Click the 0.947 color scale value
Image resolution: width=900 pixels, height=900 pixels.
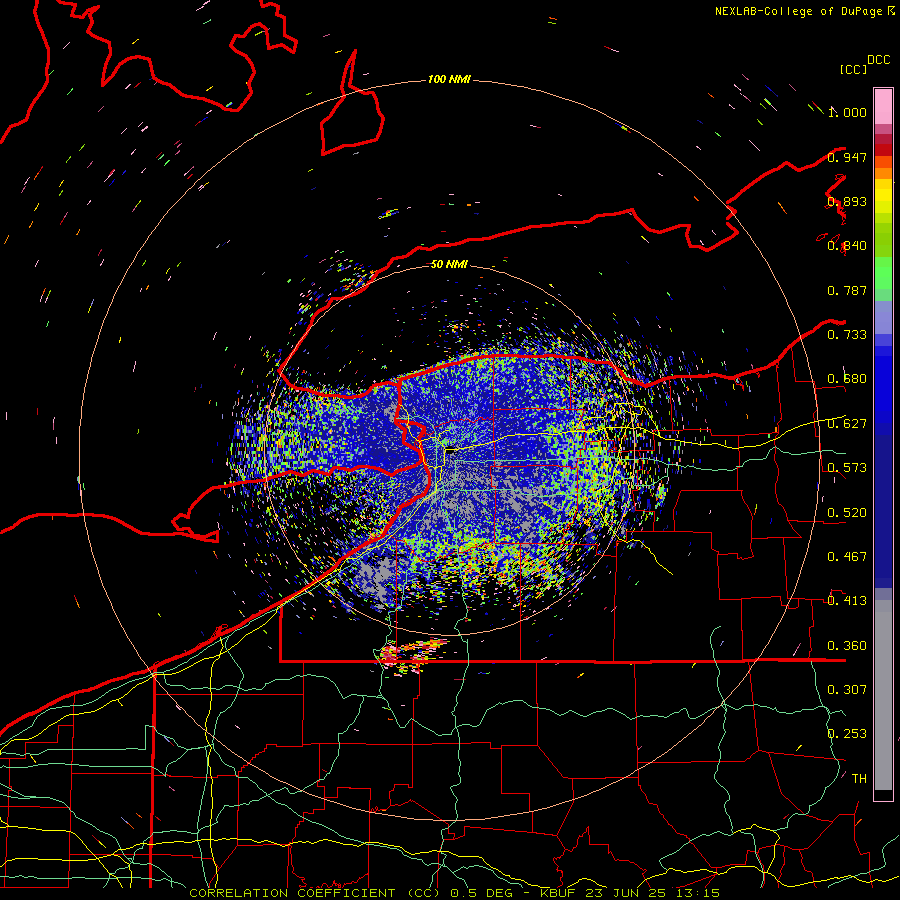847,157
